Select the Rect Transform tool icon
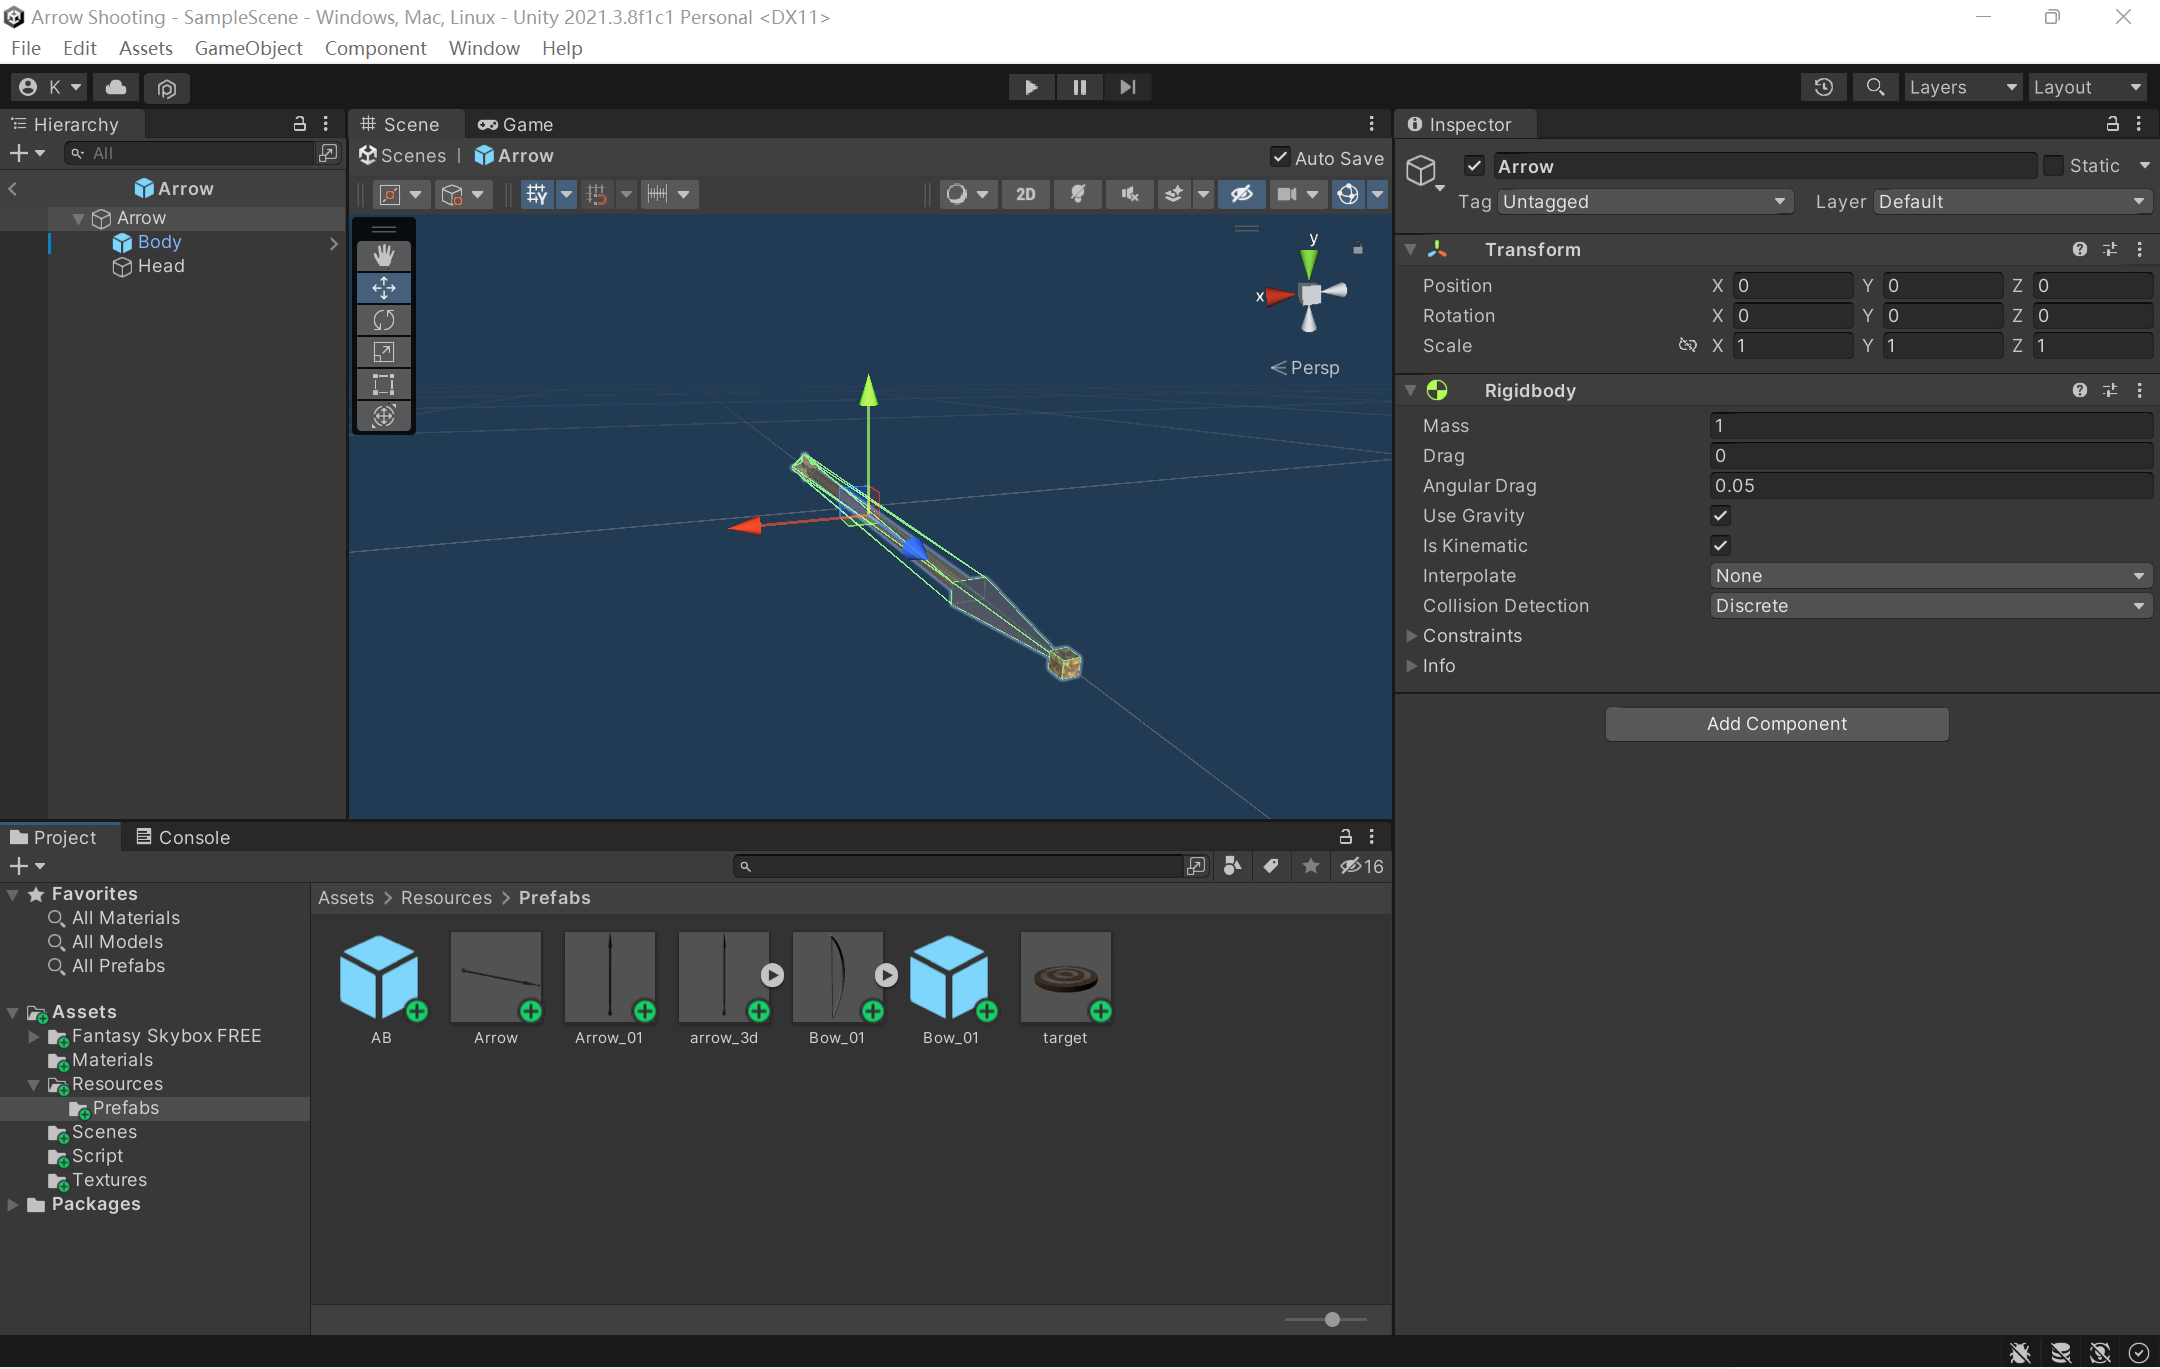Image resolution: width=2160 pixels, height=1369 pixels. coord(386,381)
